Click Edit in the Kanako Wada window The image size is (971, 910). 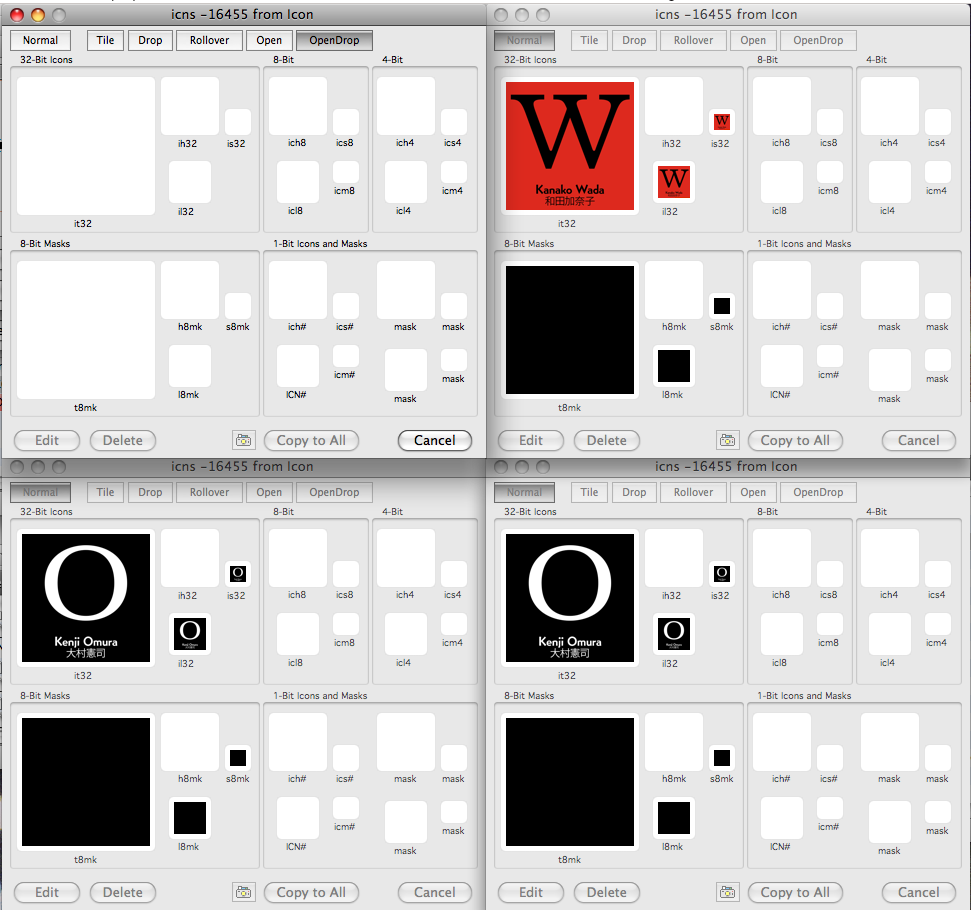pyautogui.click(x=531, y=440)
